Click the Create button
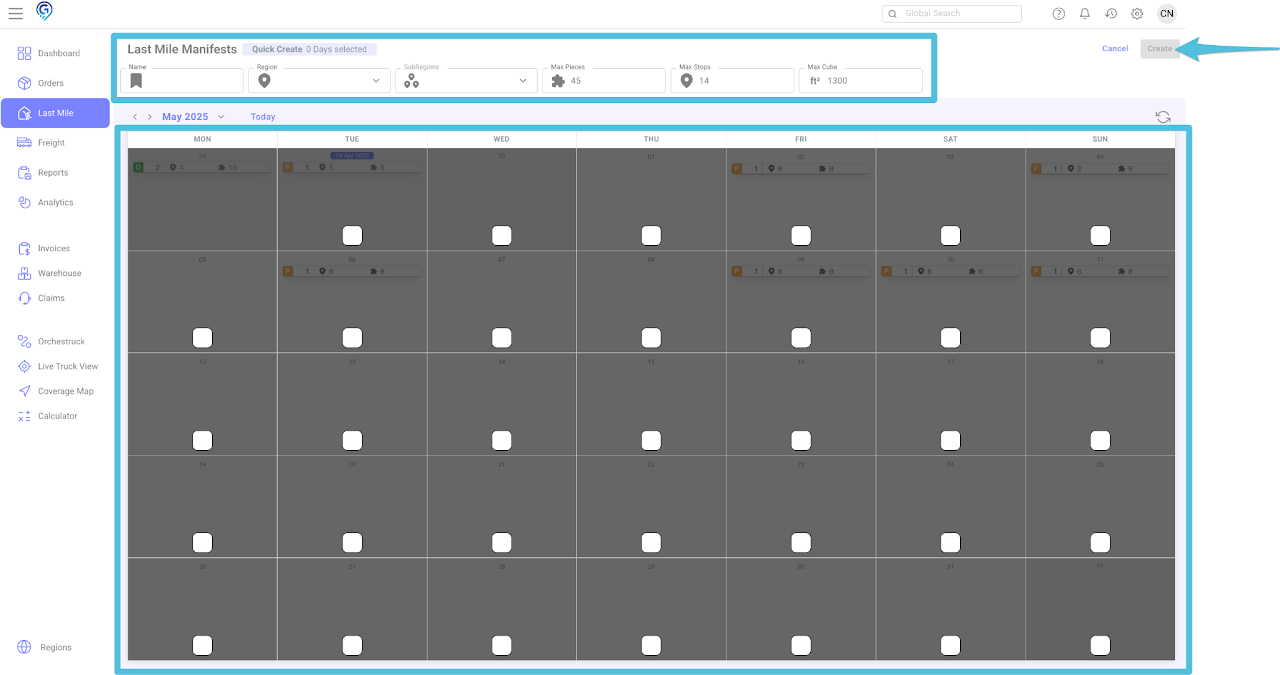The width and height of the screenshot is (1280, 675). click(x=1160, y=49)
